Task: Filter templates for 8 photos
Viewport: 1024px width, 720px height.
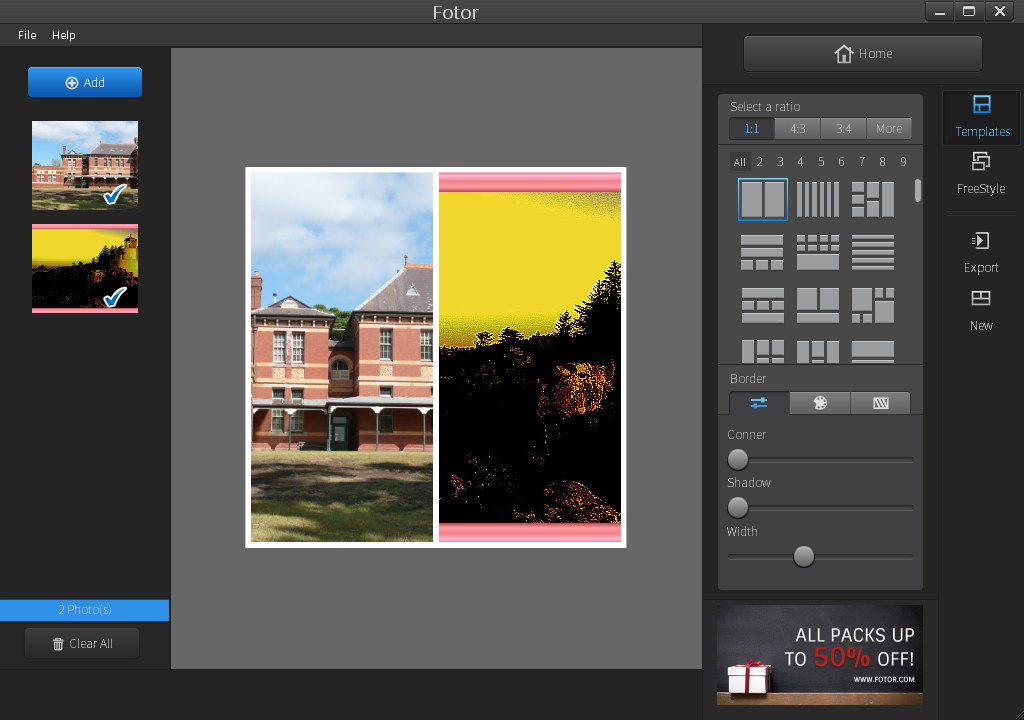Action: [882, 161]
